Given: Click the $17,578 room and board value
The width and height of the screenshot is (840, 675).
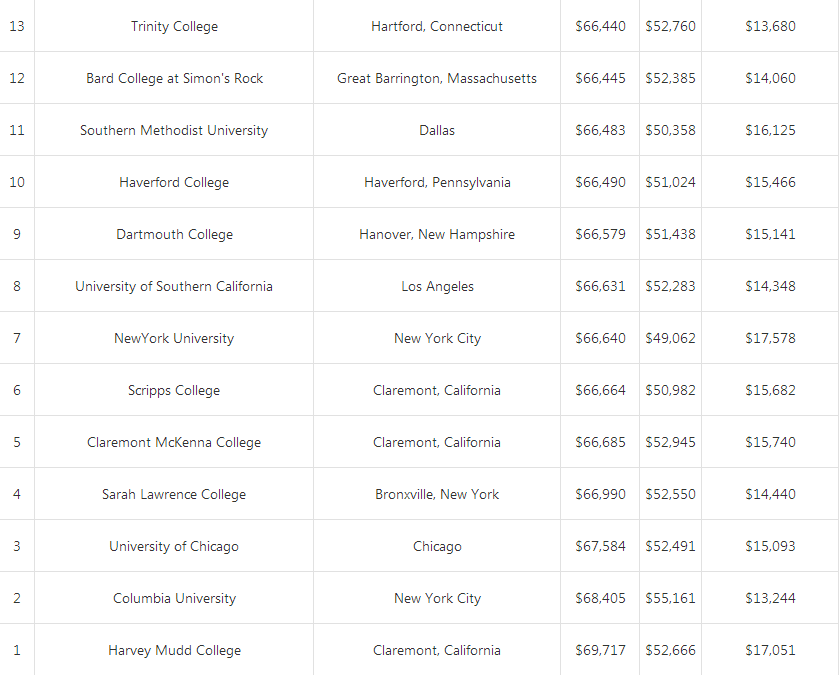Looking at the screenshot, I should pyautogui.click(x=770, y=338).
